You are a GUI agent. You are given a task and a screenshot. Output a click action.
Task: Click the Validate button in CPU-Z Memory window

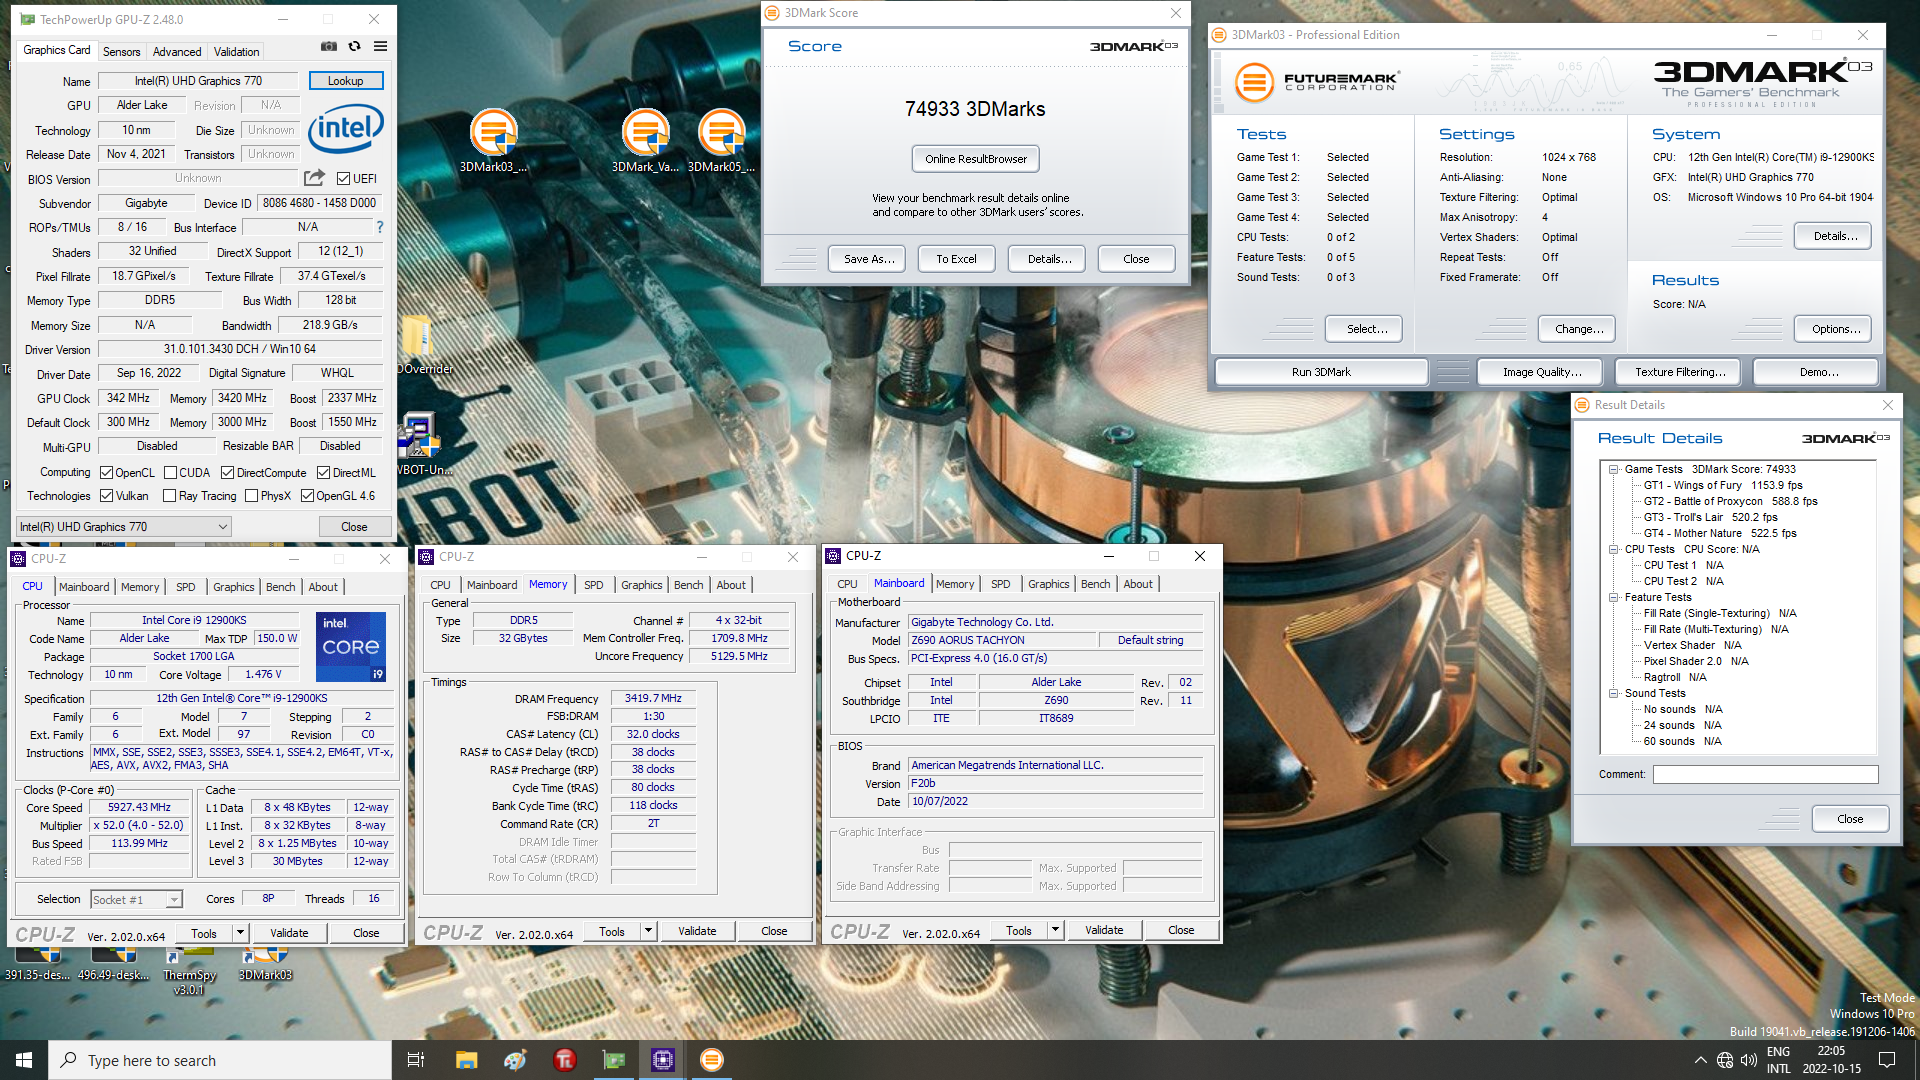point(697,931)
